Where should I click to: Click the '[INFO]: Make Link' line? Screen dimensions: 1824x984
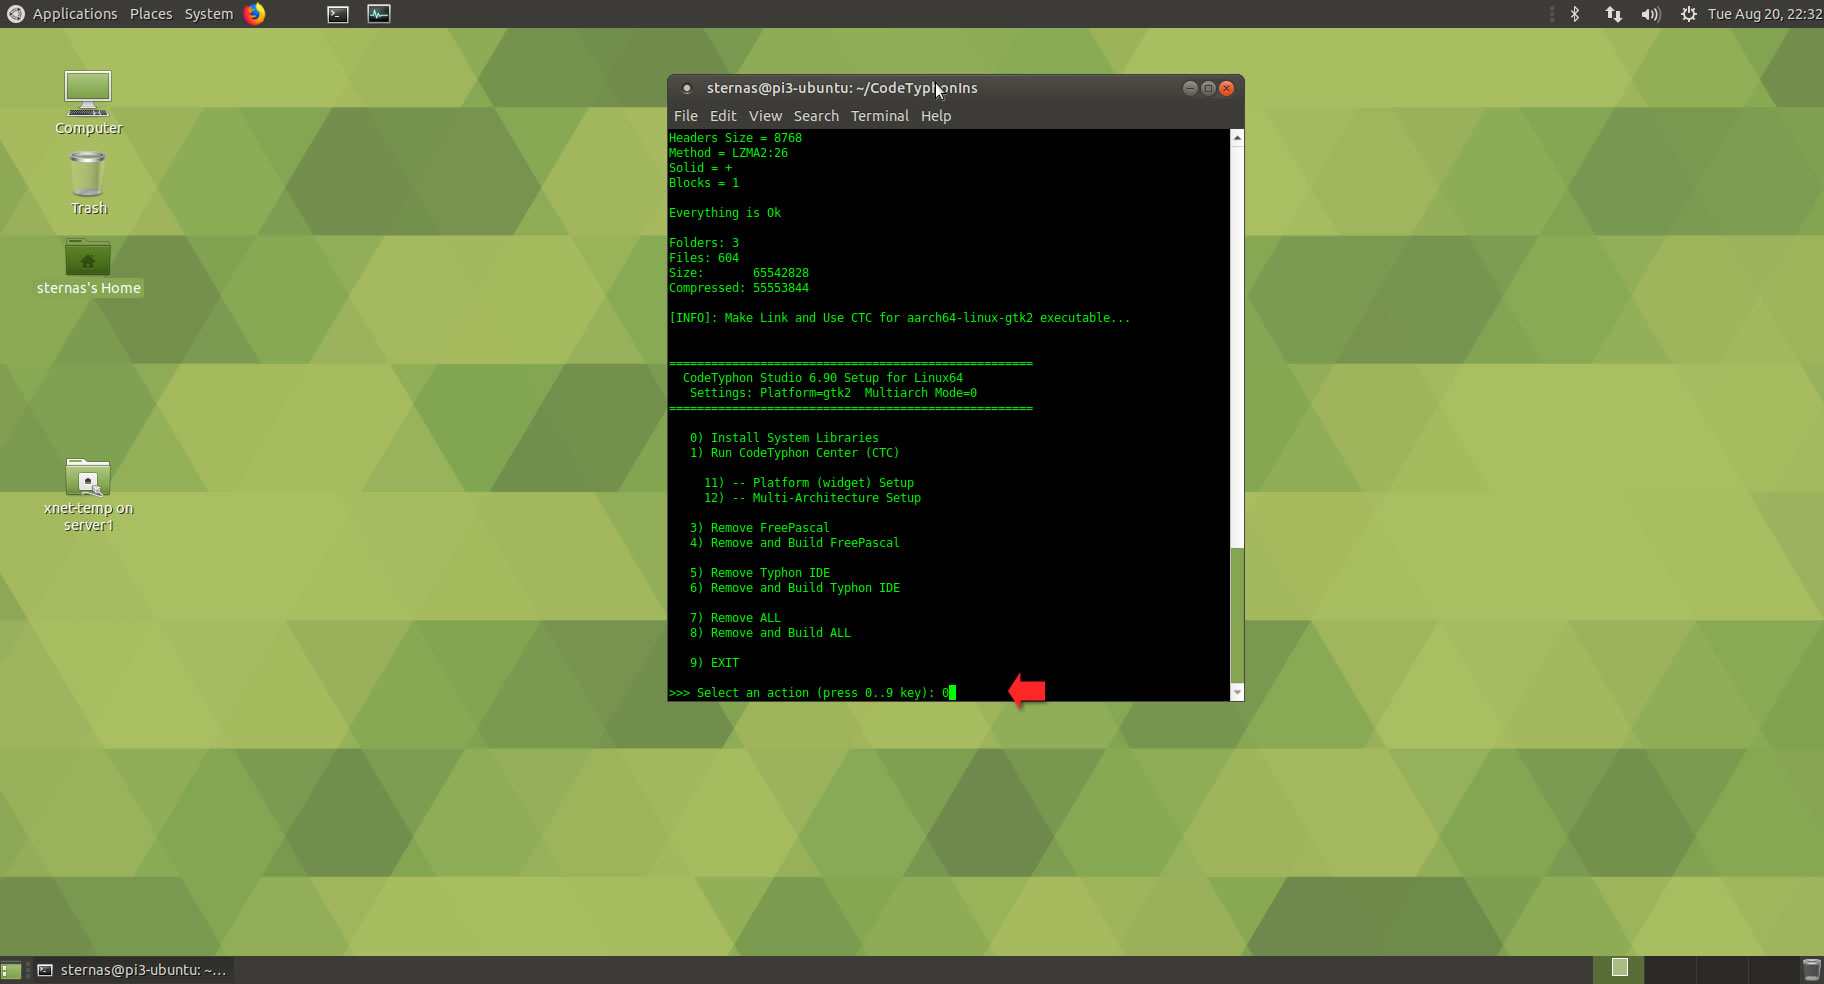(899, 318)
